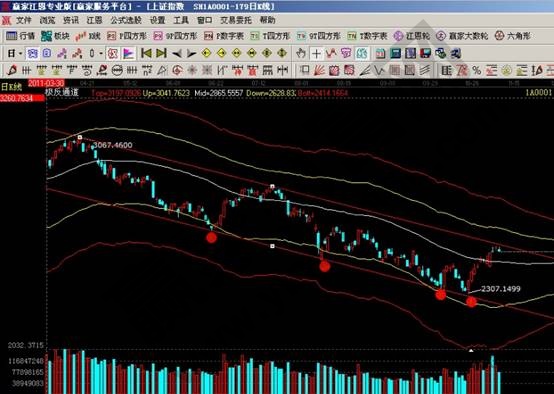
Task: Open the 公式选股 menu
Action: 126,20
